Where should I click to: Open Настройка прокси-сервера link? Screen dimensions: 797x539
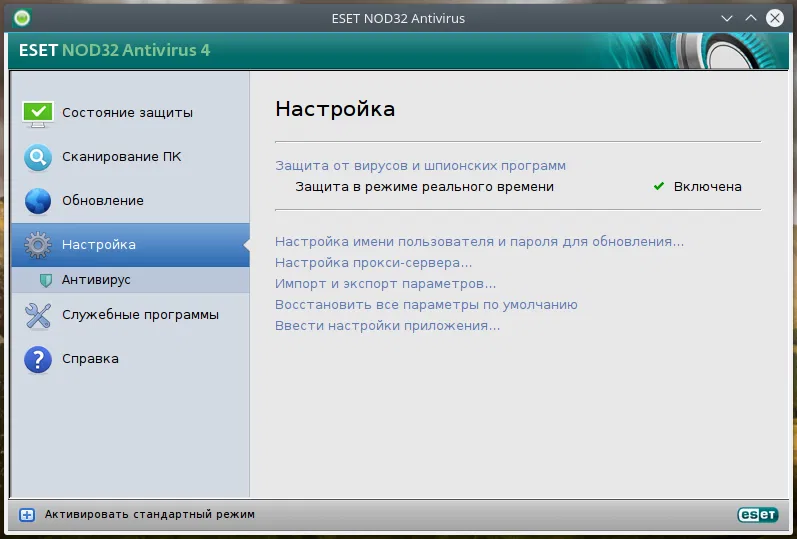[374, 263]
